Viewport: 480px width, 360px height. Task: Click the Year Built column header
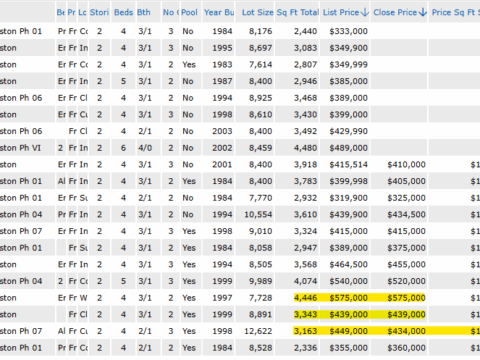pos(219,12)
